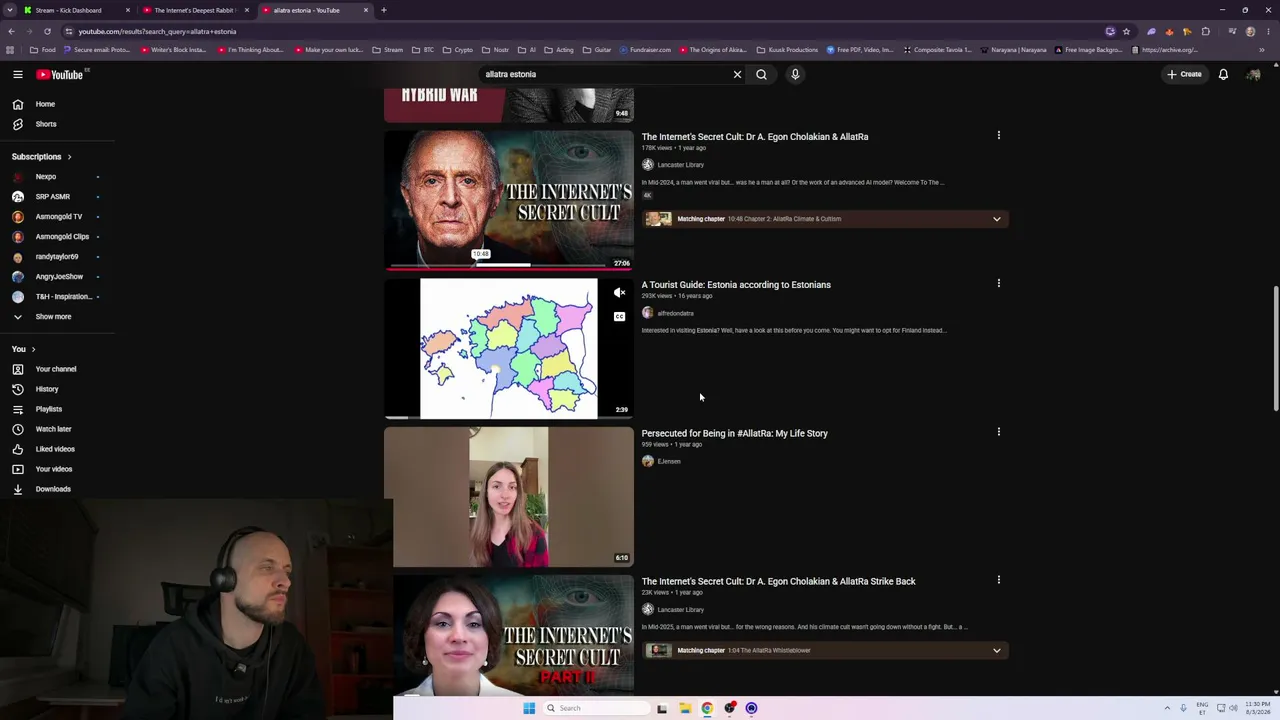Run the search with the magnifier button

click(x=761, y=74)
